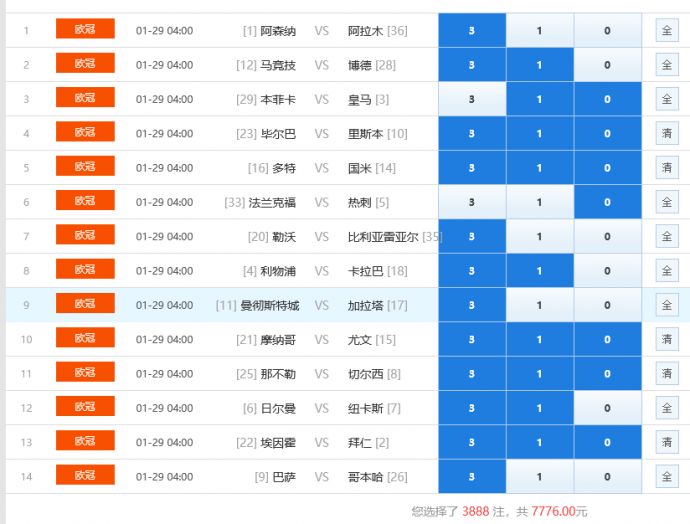Click the 切尔西 away team name
The width and height of the screenshot is (690, 524).
tap(365, 374)
